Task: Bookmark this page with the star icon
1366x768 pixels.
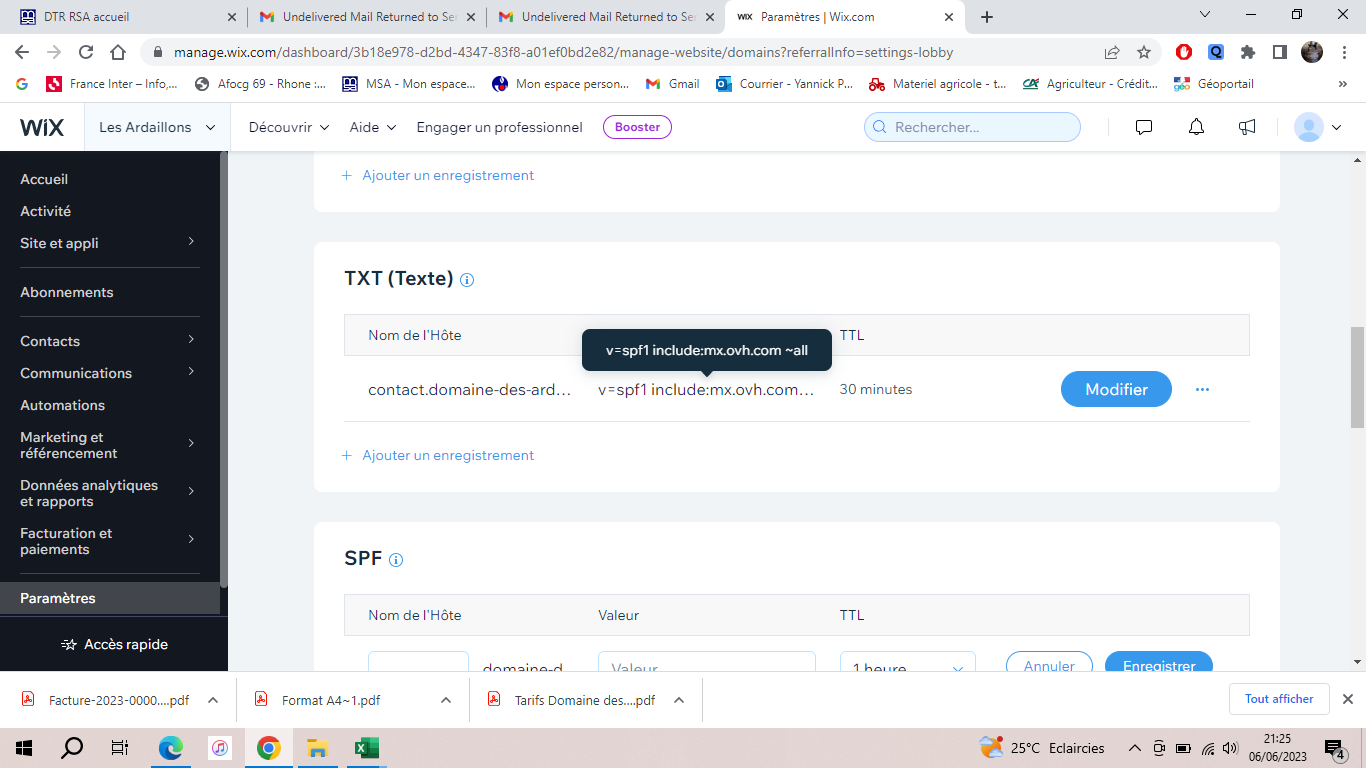Action: 1144,52
